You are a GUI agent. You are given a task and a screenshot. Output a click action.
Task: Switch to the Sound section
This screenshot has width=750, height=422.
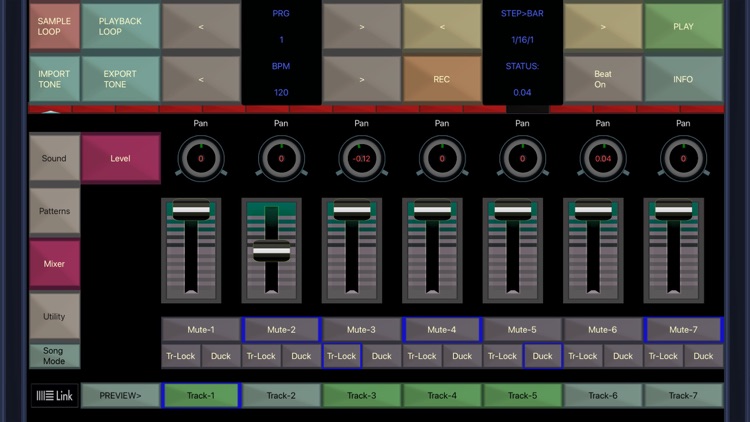click(x=55, y=158)
